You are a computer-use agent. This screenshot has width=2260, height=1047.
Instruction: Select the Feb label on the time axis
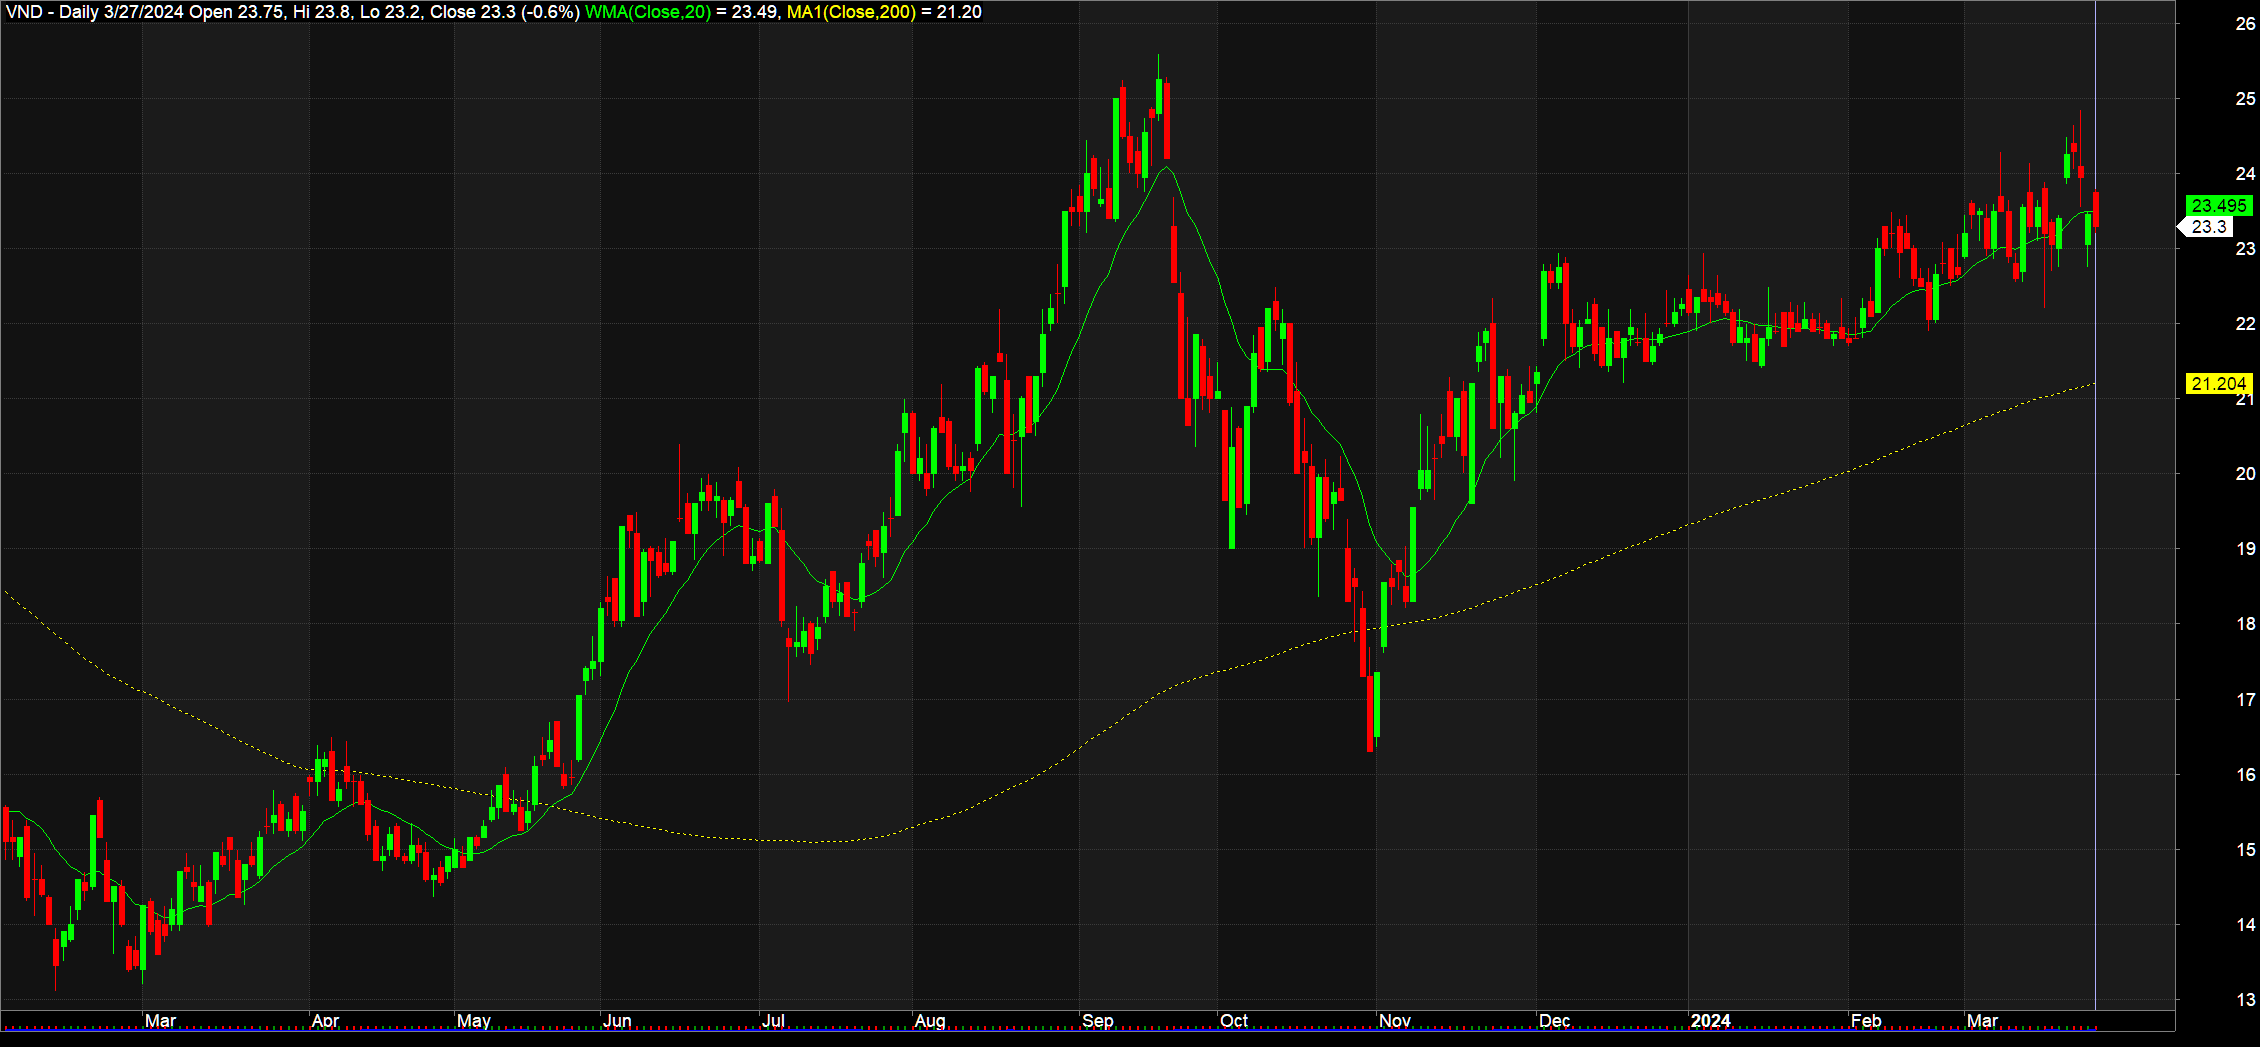[1866, 1021]
